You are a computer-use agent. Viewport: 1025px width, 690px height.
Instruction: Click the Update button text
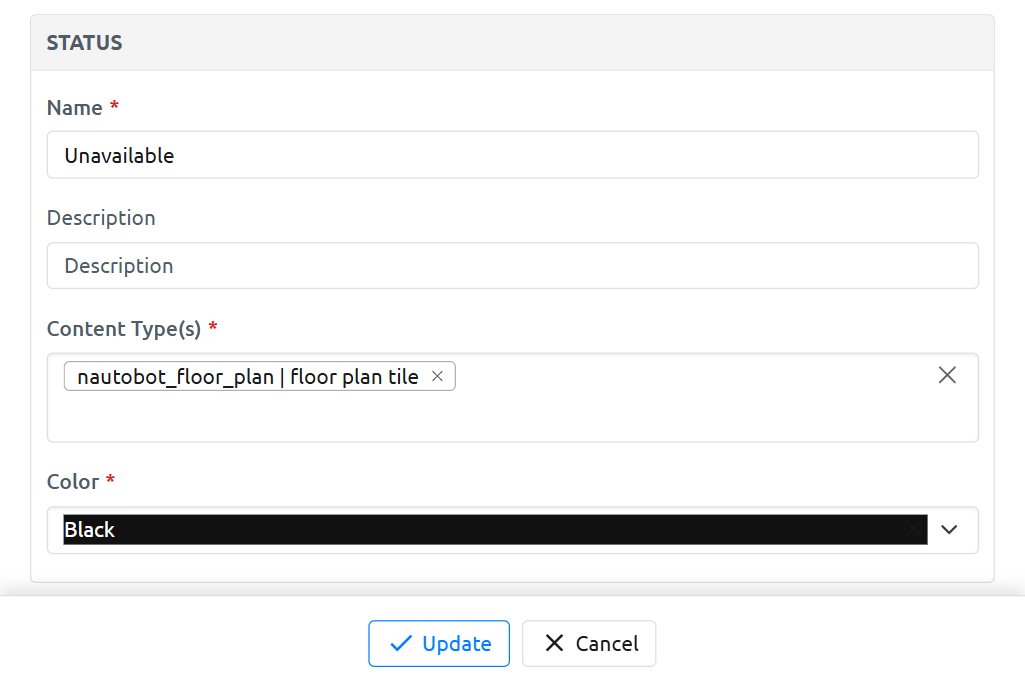coord(456,644)
